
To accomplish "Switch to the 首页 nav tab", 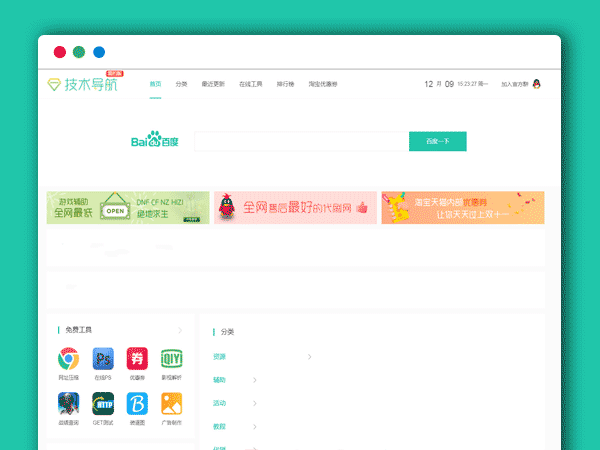I will [x=155, y=84].
